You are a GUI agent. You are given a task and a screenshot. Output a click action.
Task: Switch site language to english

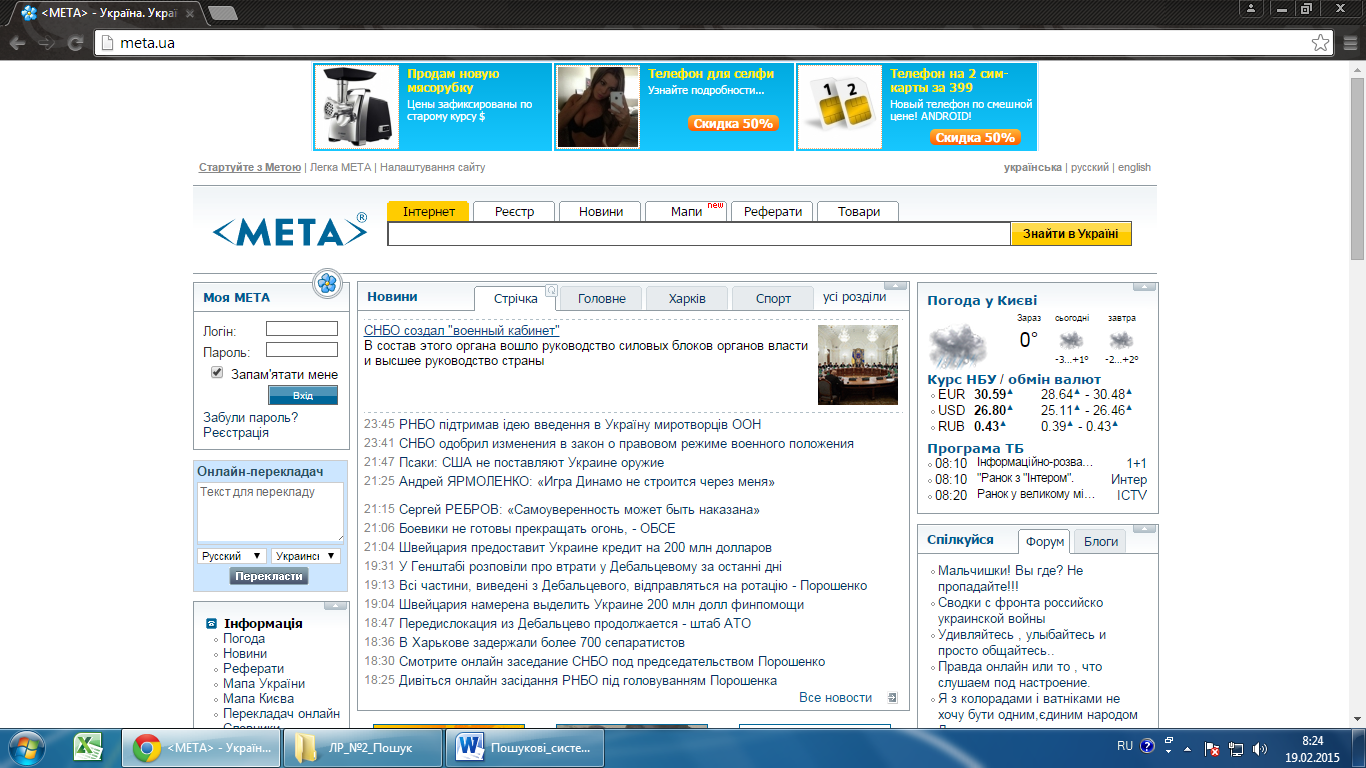(1134, 167)
